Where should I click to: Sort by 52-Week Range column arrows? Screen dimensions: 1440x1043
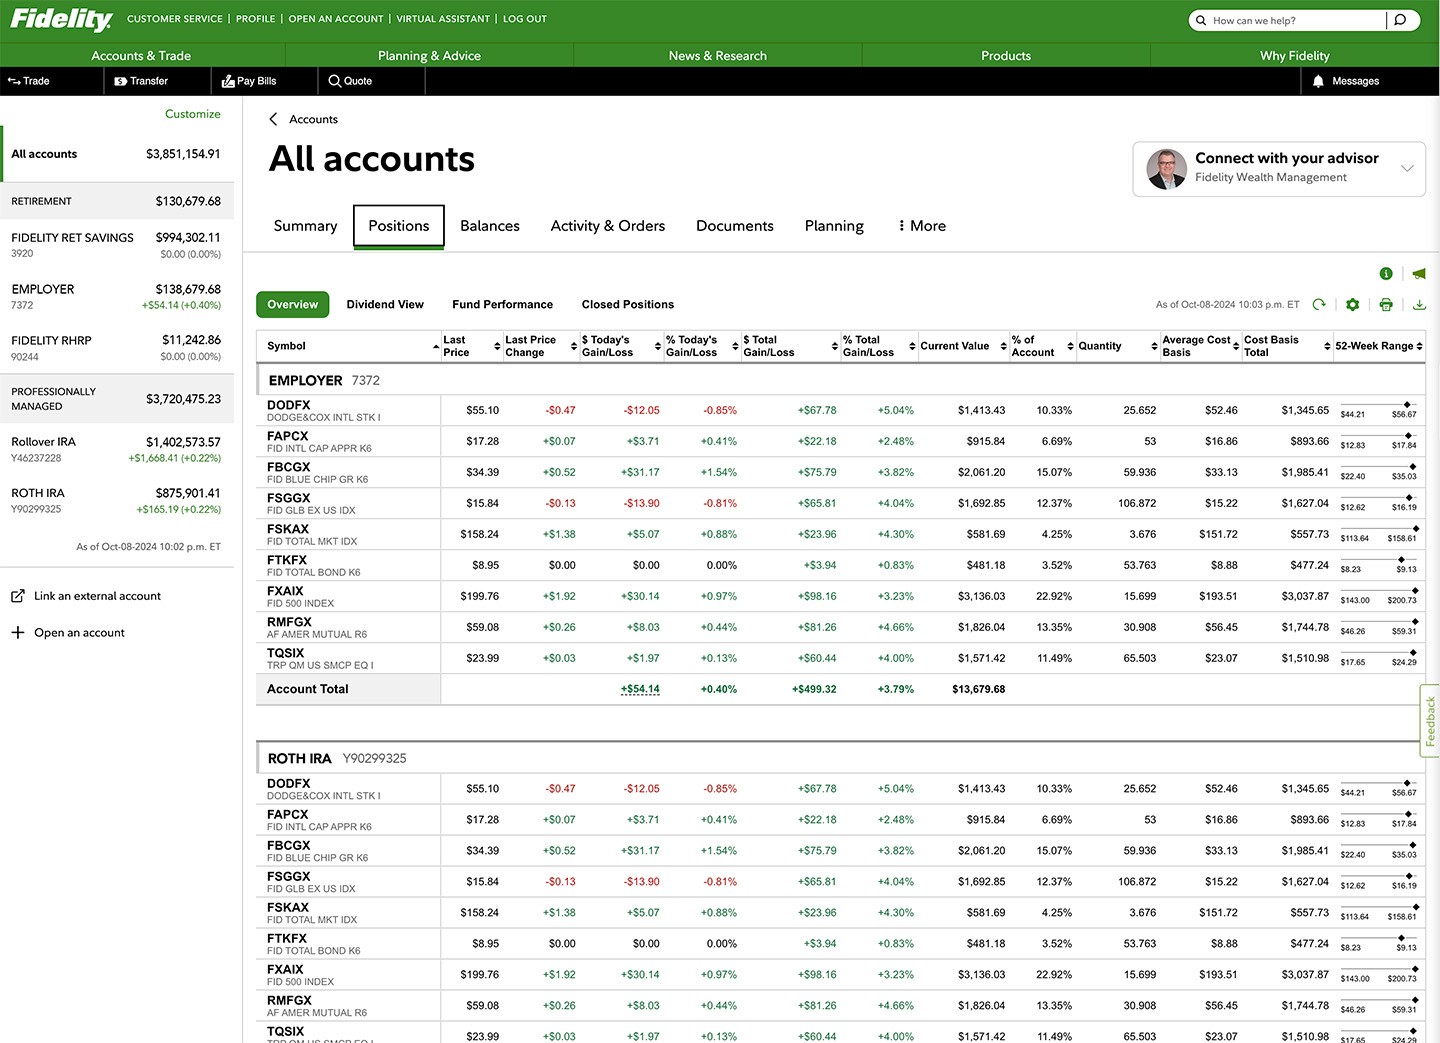[x=1420, y=346]
